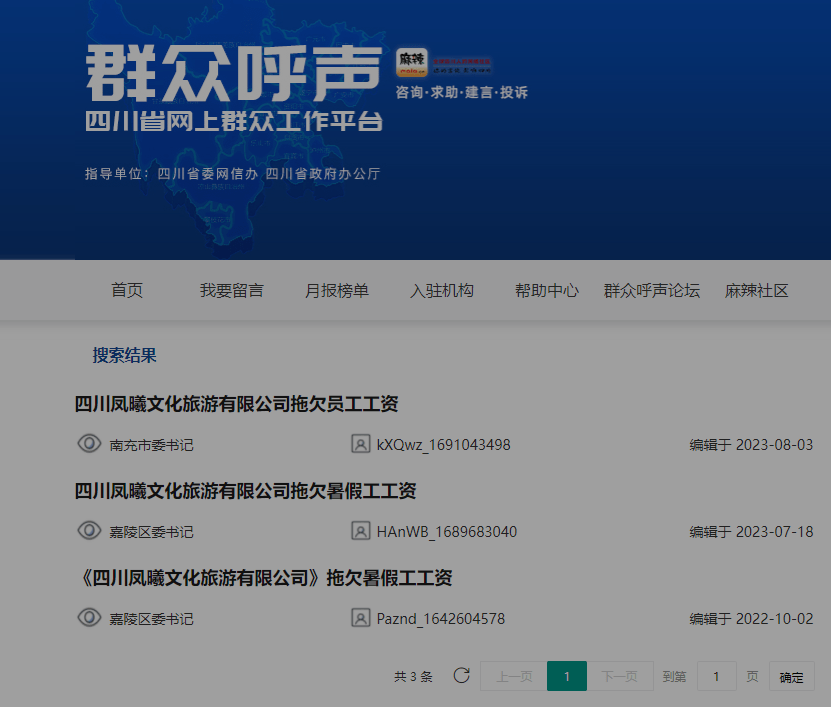Click user icon beside HAnWB_1689683040
The width and height of the screenshot is (831, 707).
(x=361, y=531)
